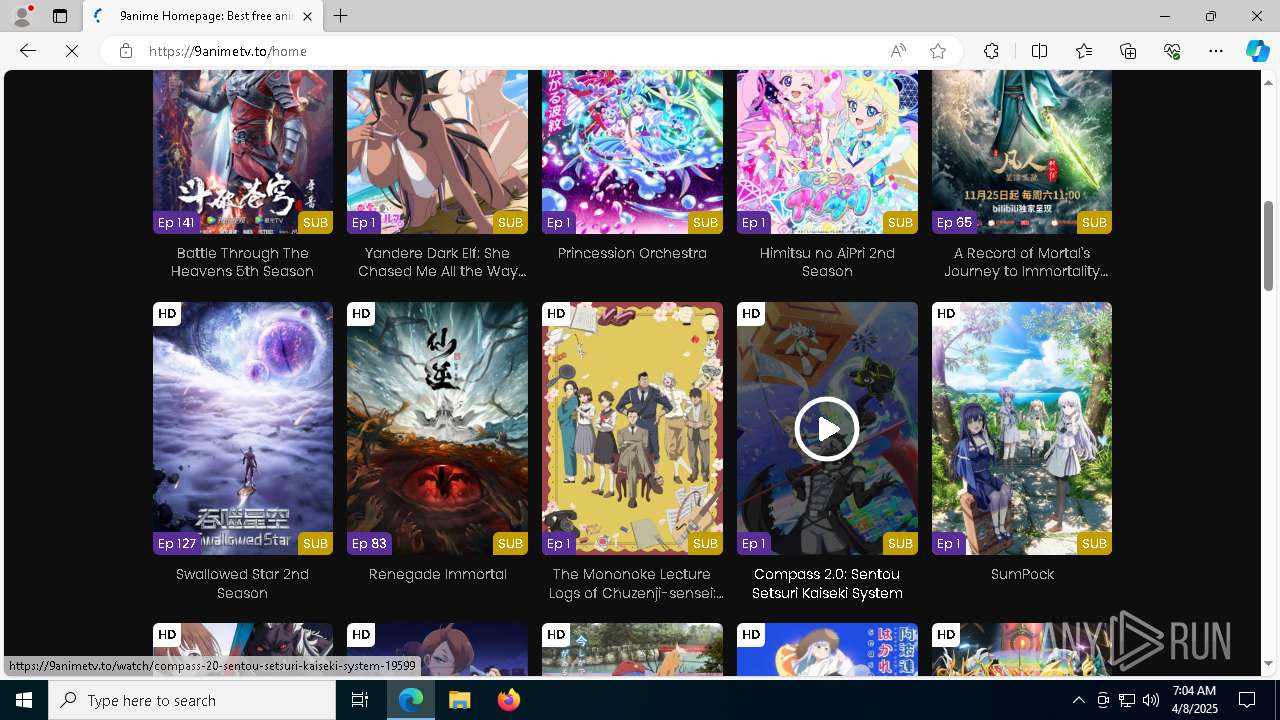Viewport: 1280px width, 720px height.
Task: Open the notification center
Action: point(1248,700)
